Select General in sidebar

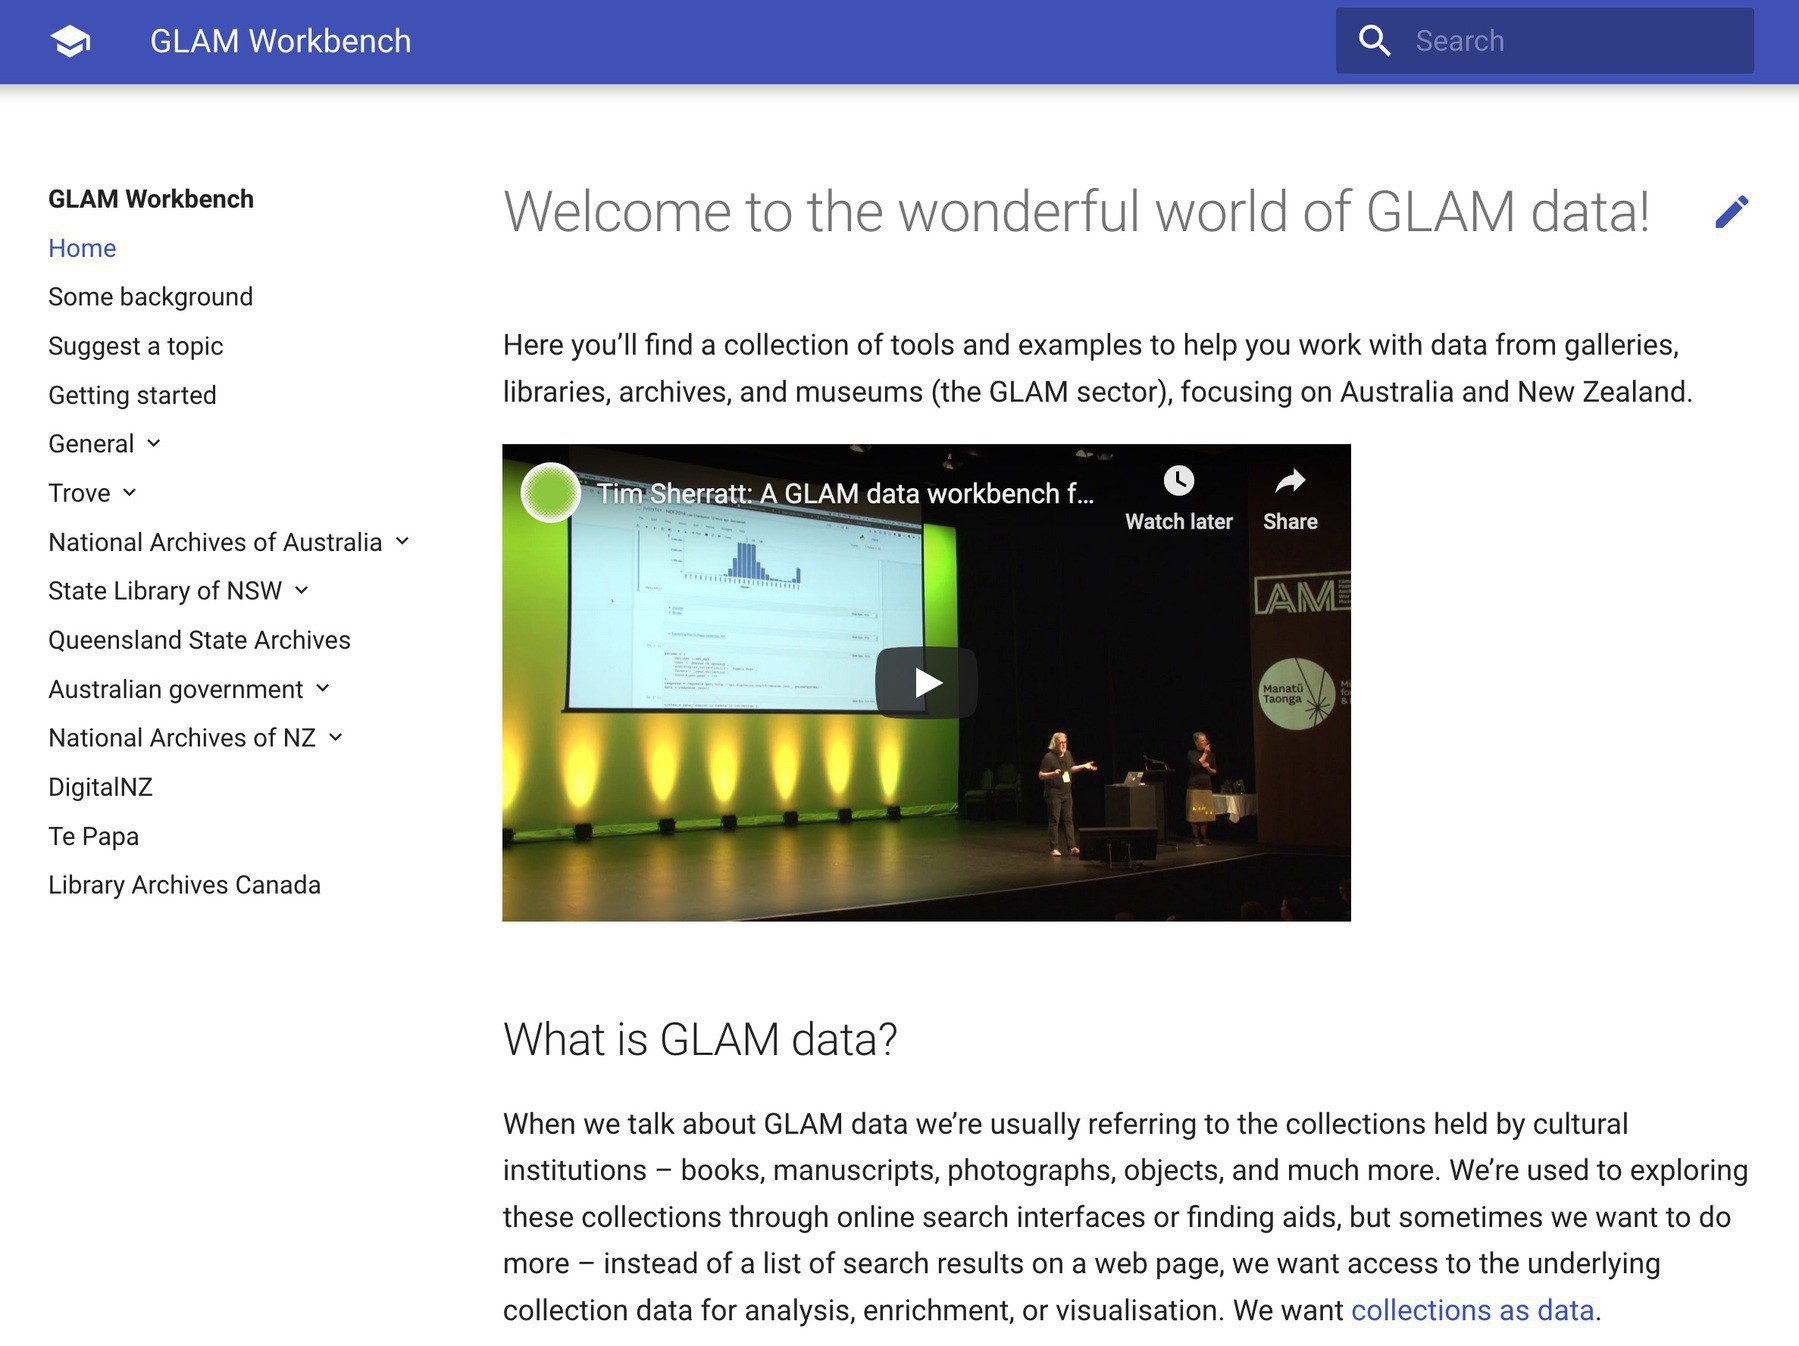point(91,444)
